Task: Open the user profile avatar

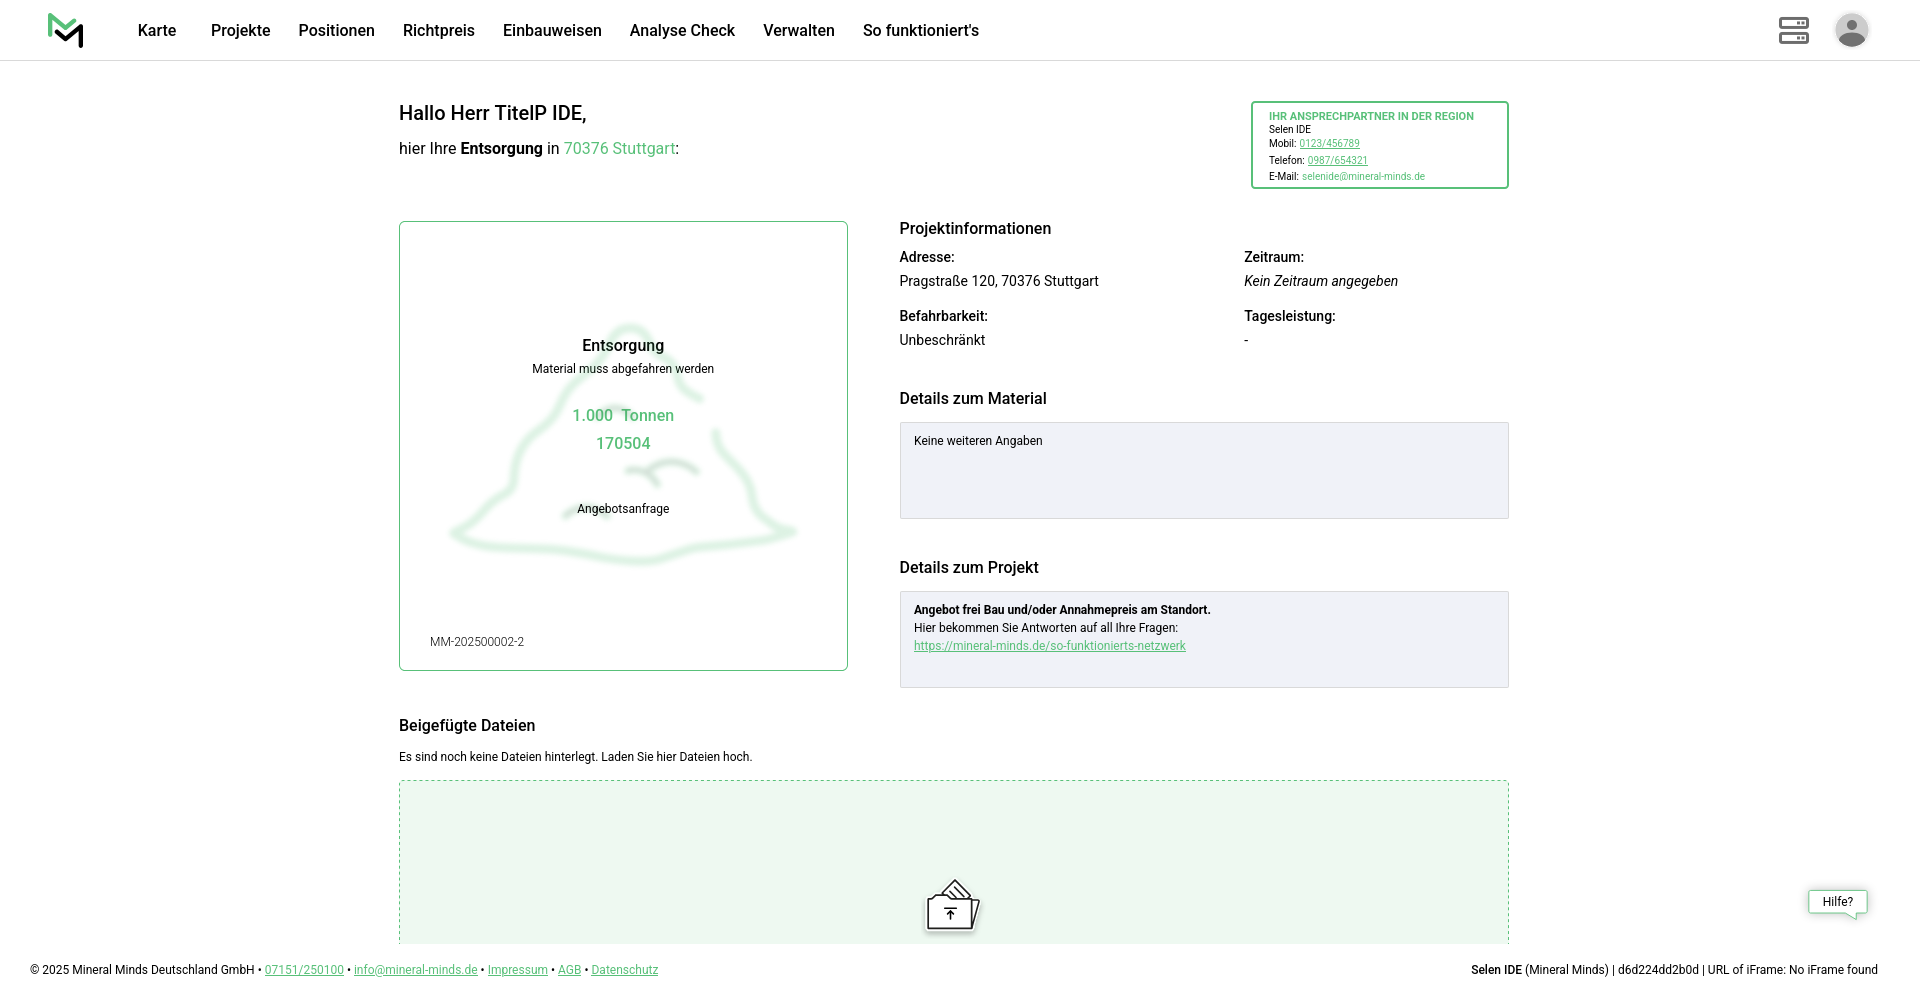Action: click(1851, 30)
